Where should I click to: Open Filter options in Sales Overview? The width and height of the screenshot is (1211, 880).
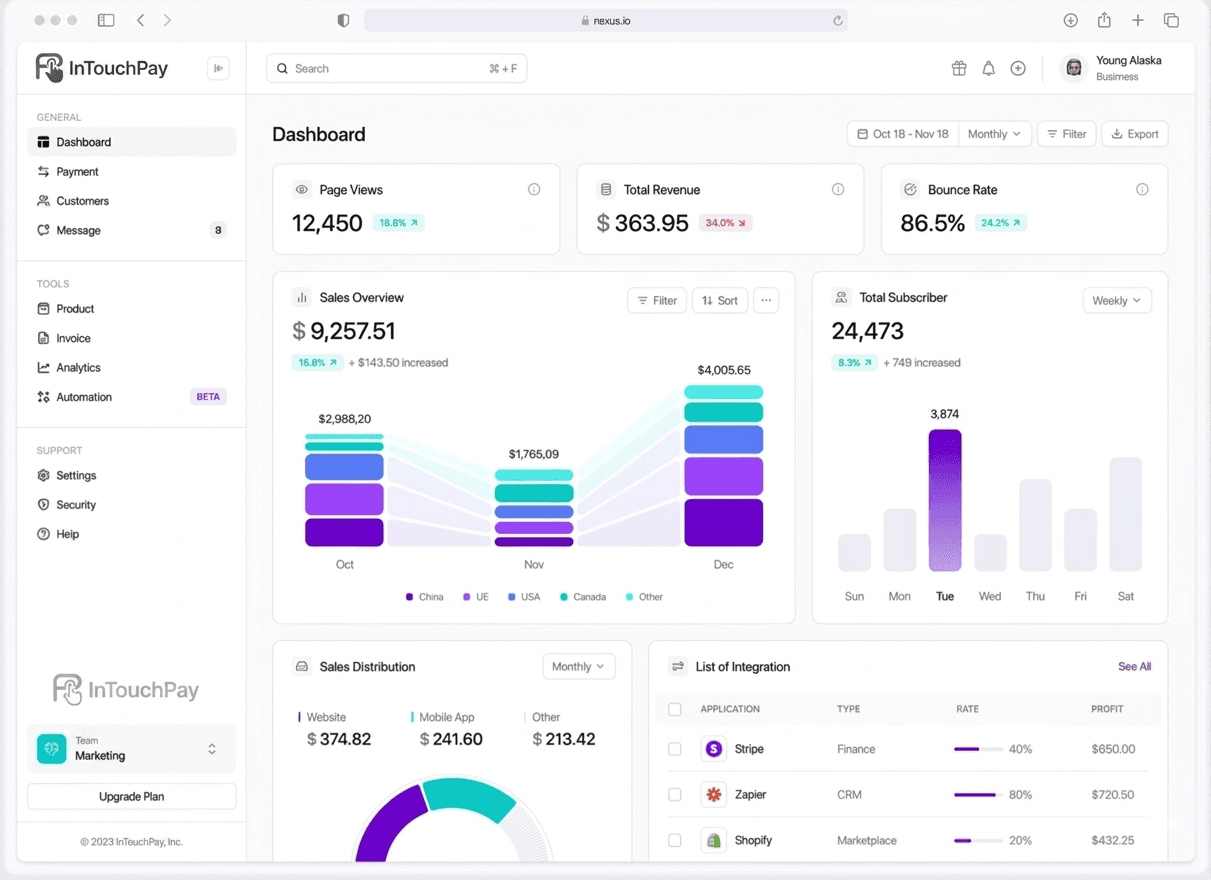(x=657, y=300)
